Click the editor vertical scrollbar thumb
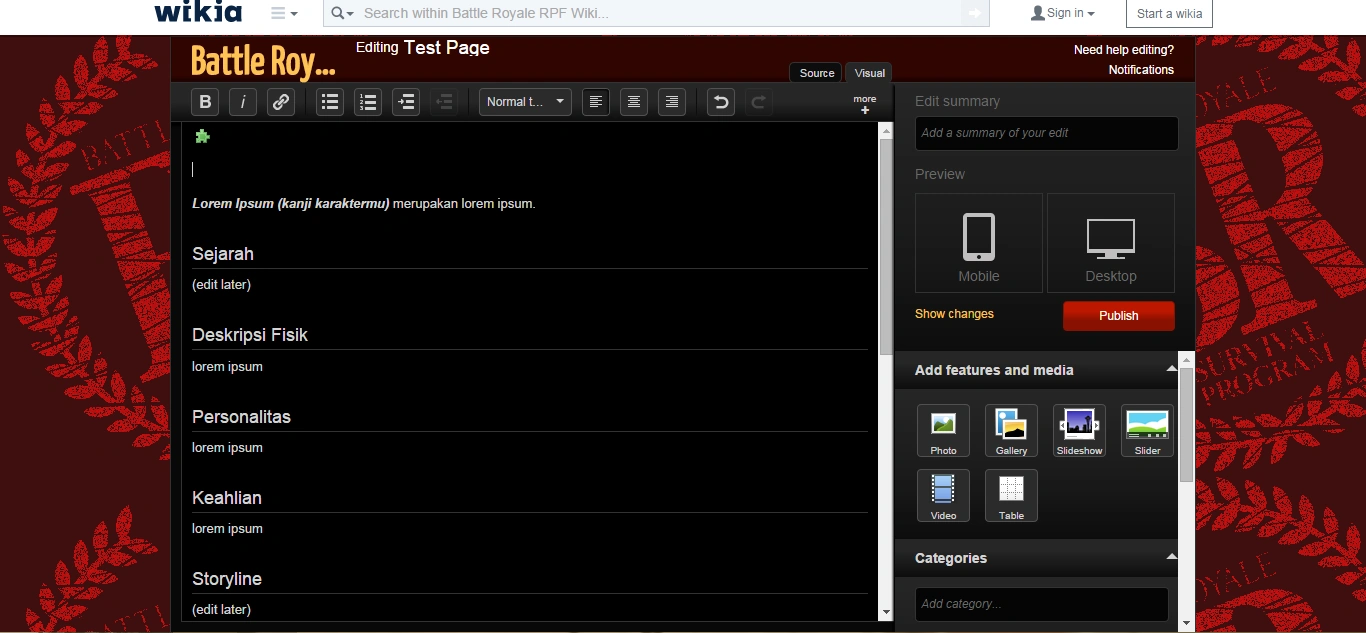1366x633 pixels. (886, 246)
